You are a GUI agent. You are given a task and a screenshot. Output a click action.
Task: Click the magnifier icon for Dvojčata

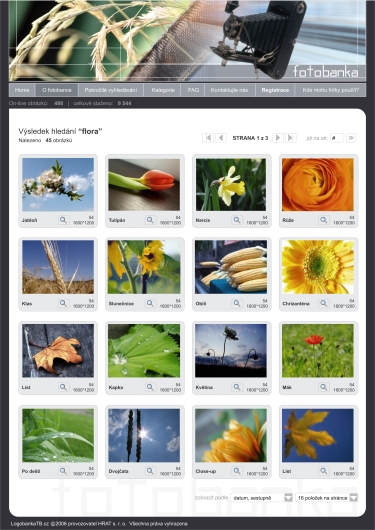pyautogui.click(x=150, y=471)
